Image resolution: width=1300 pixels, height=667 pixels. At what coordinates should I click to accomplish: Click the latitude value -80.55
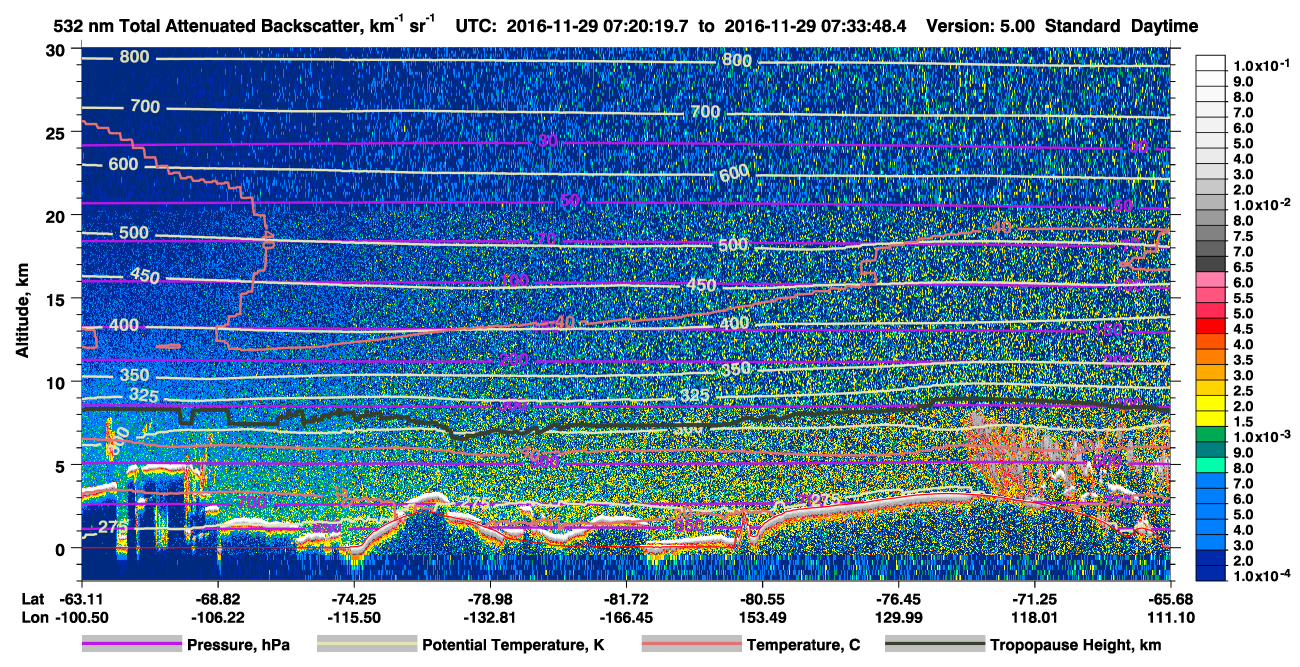[x=762, y=598]
